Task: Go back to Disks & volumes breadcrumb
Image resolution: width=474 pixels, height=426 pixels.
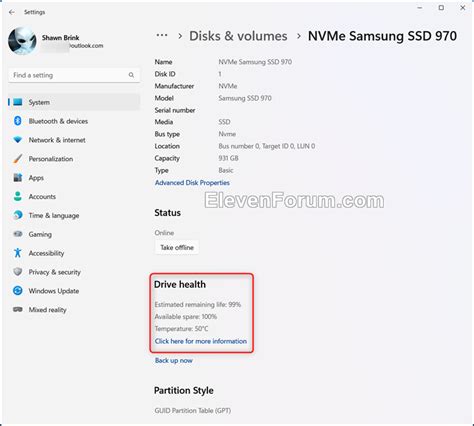Action: click(238, 36)
